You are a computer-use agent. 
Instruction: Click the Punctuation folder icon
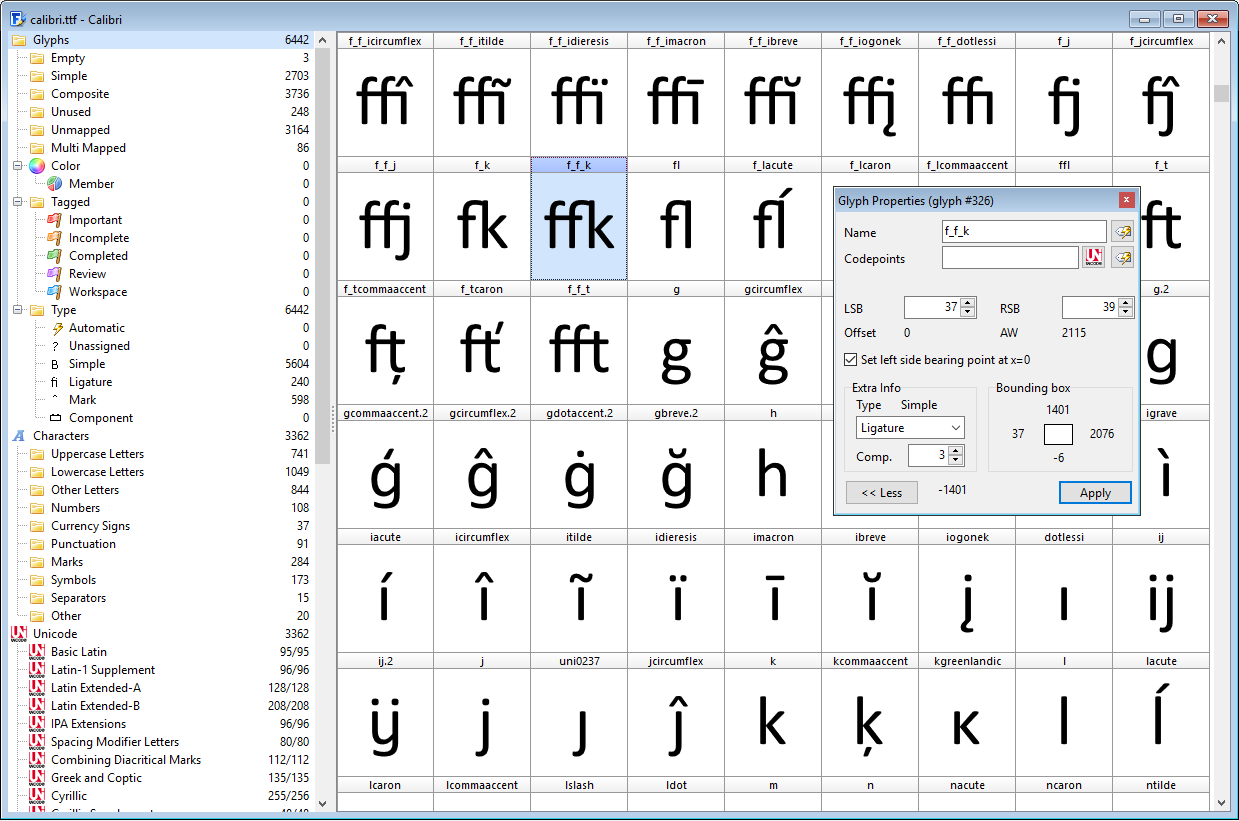[x=37, y=544]
